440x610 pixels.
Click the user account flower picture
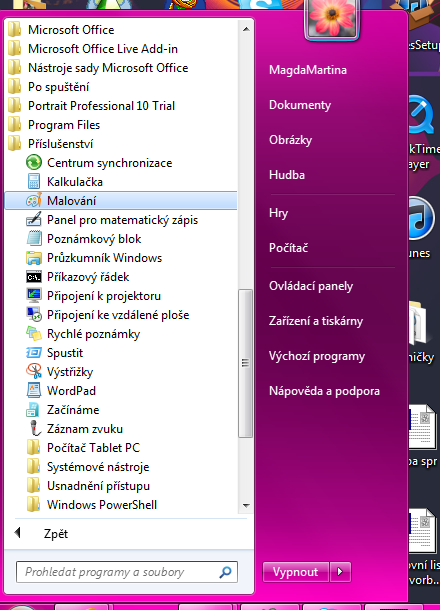pyautogui.click(x=332, y=18)
